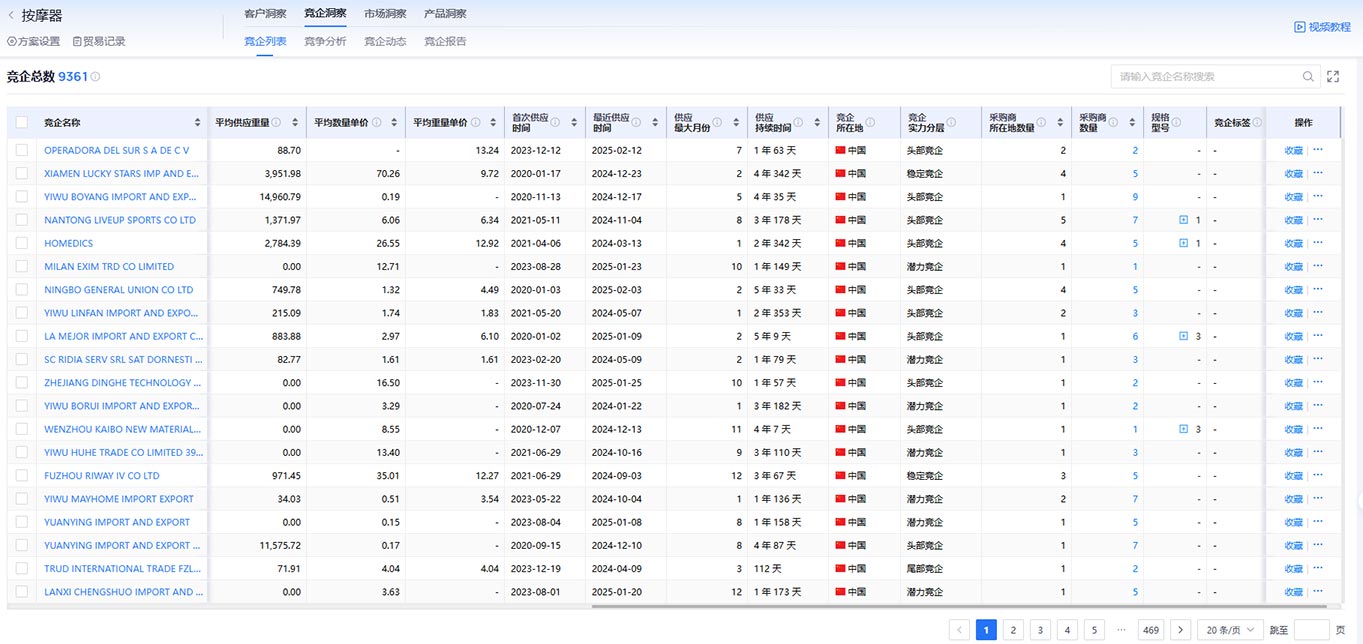1363x644 pixels.
Task: Click into the 竞企名称 search field
Action: 1207,76
